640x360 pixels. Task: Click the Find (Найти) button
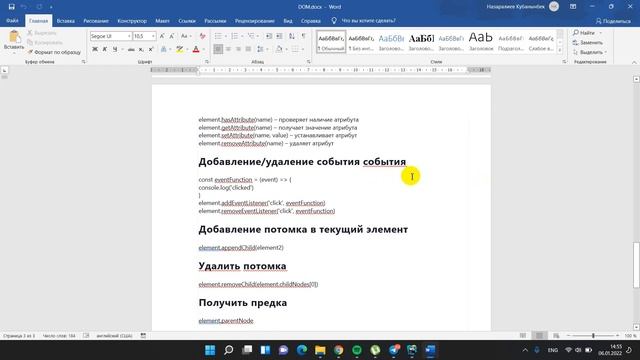(x=584, y=33)
